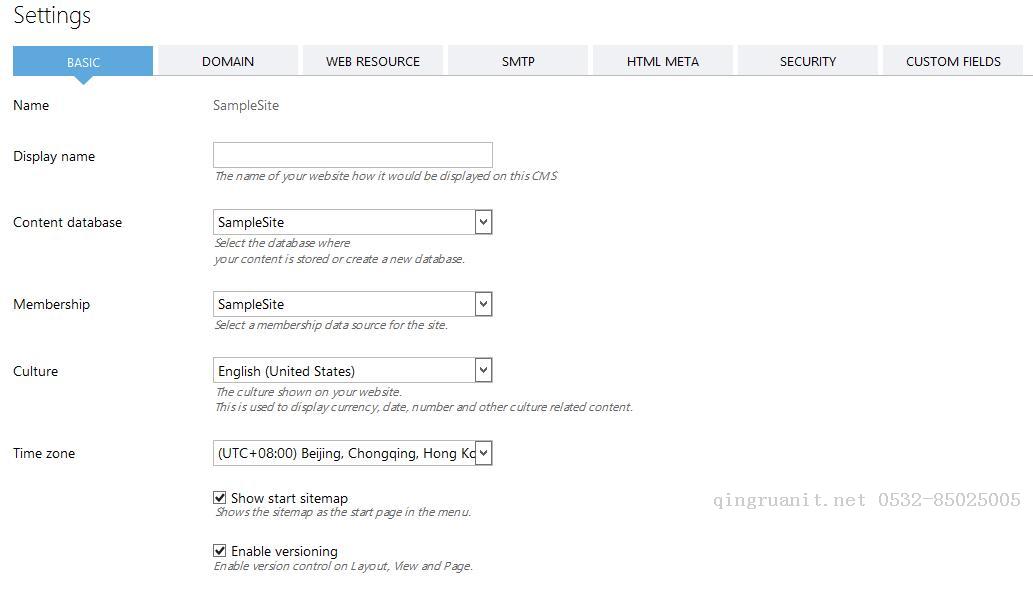Click hint 'Shows the sitemap as the start page'
The image size is (1033, 596).
(x=343, y=512)
